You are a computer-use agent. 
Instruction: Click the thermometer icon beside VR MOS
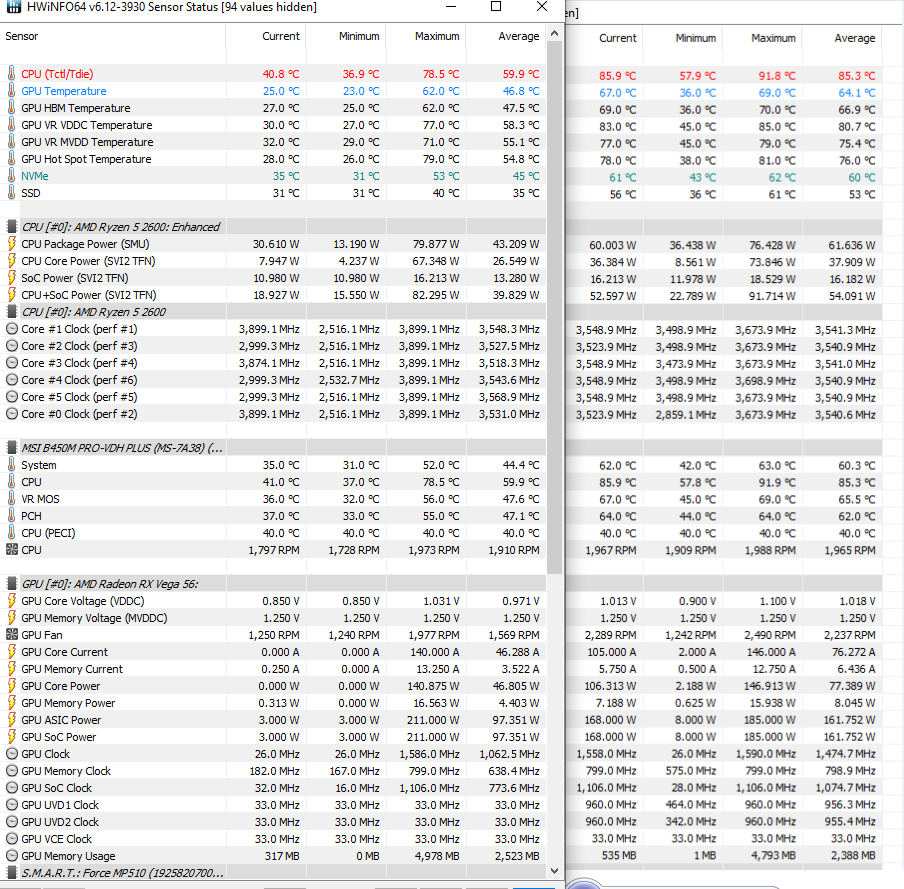tap(11, 499)
